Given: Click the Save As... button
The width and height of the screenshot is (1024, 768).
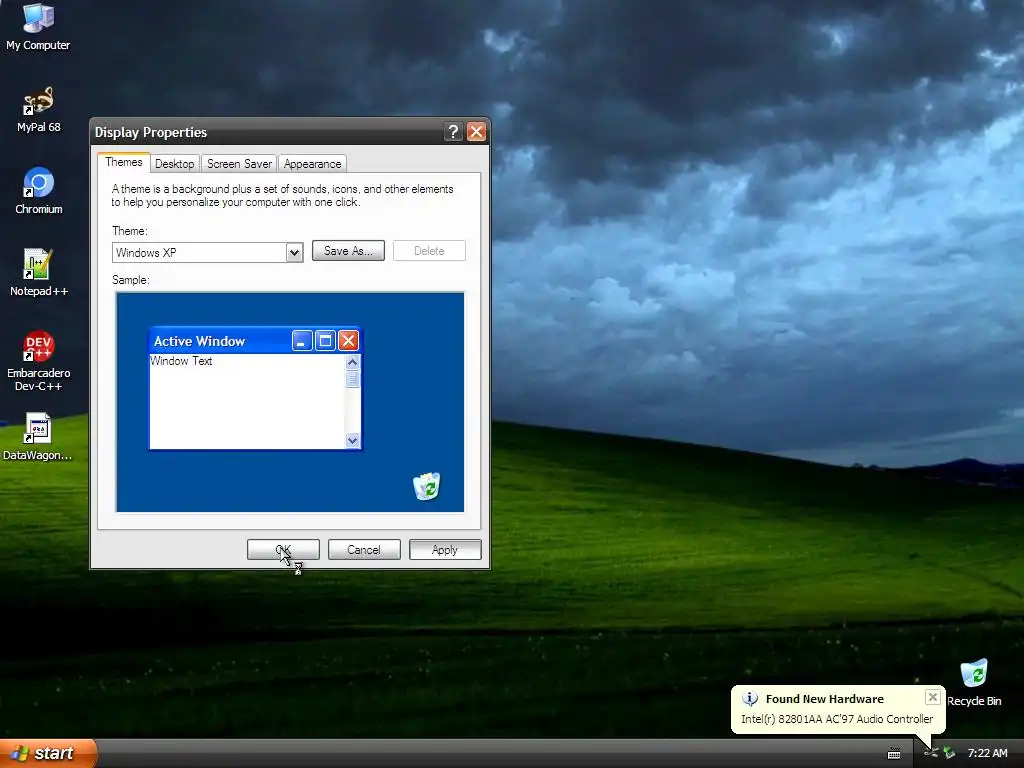Looking at the screenshot, I should pyautogui.click(x=348, y=251).
